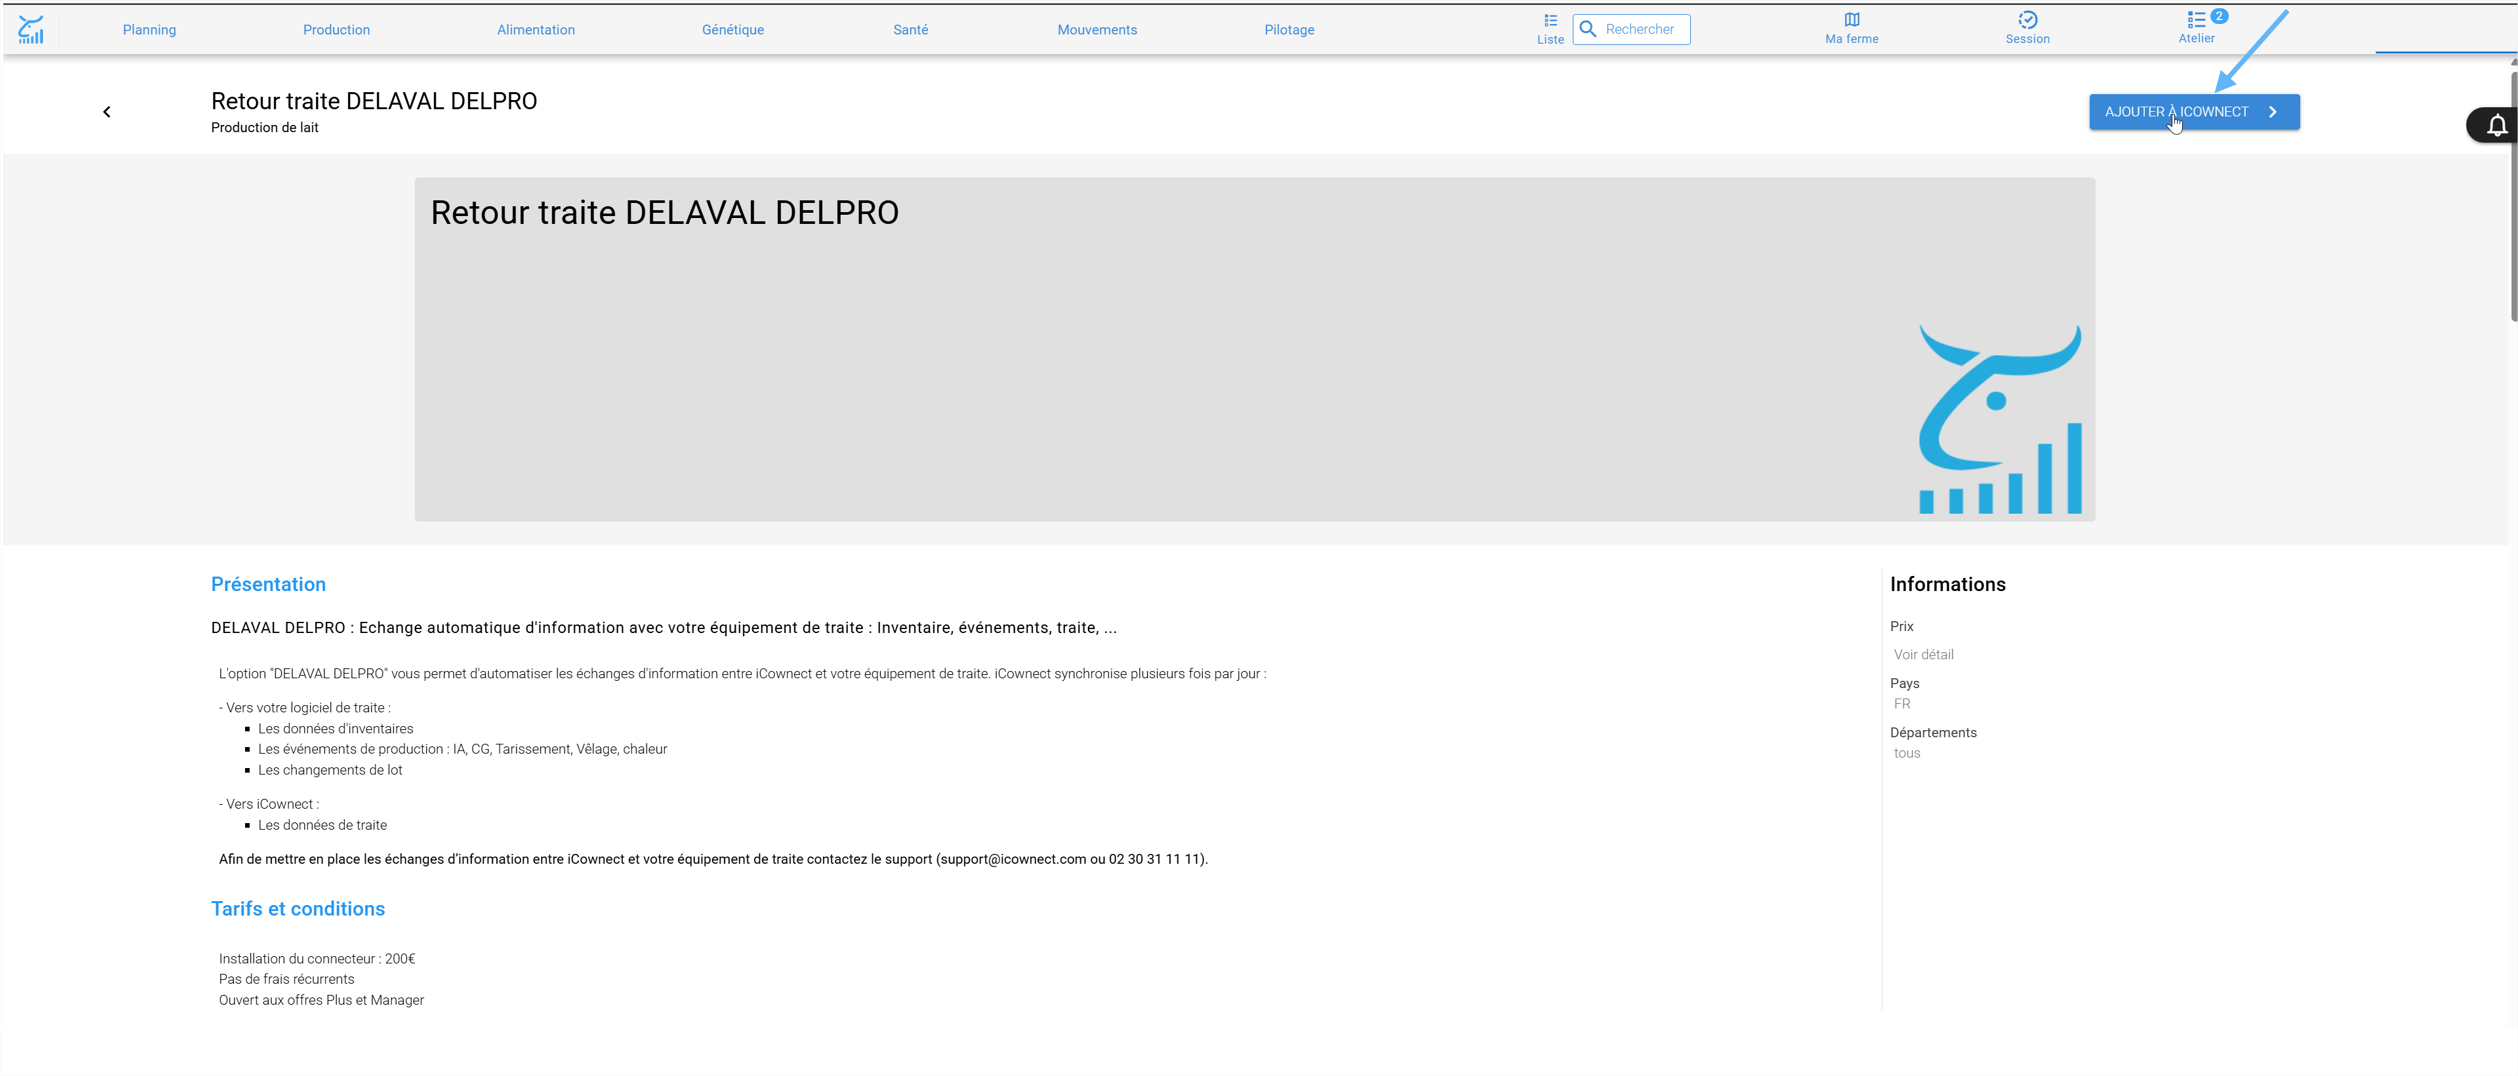Click the Présentation section heading
Screen dimensions: 2518x1076
click(268, 584)
